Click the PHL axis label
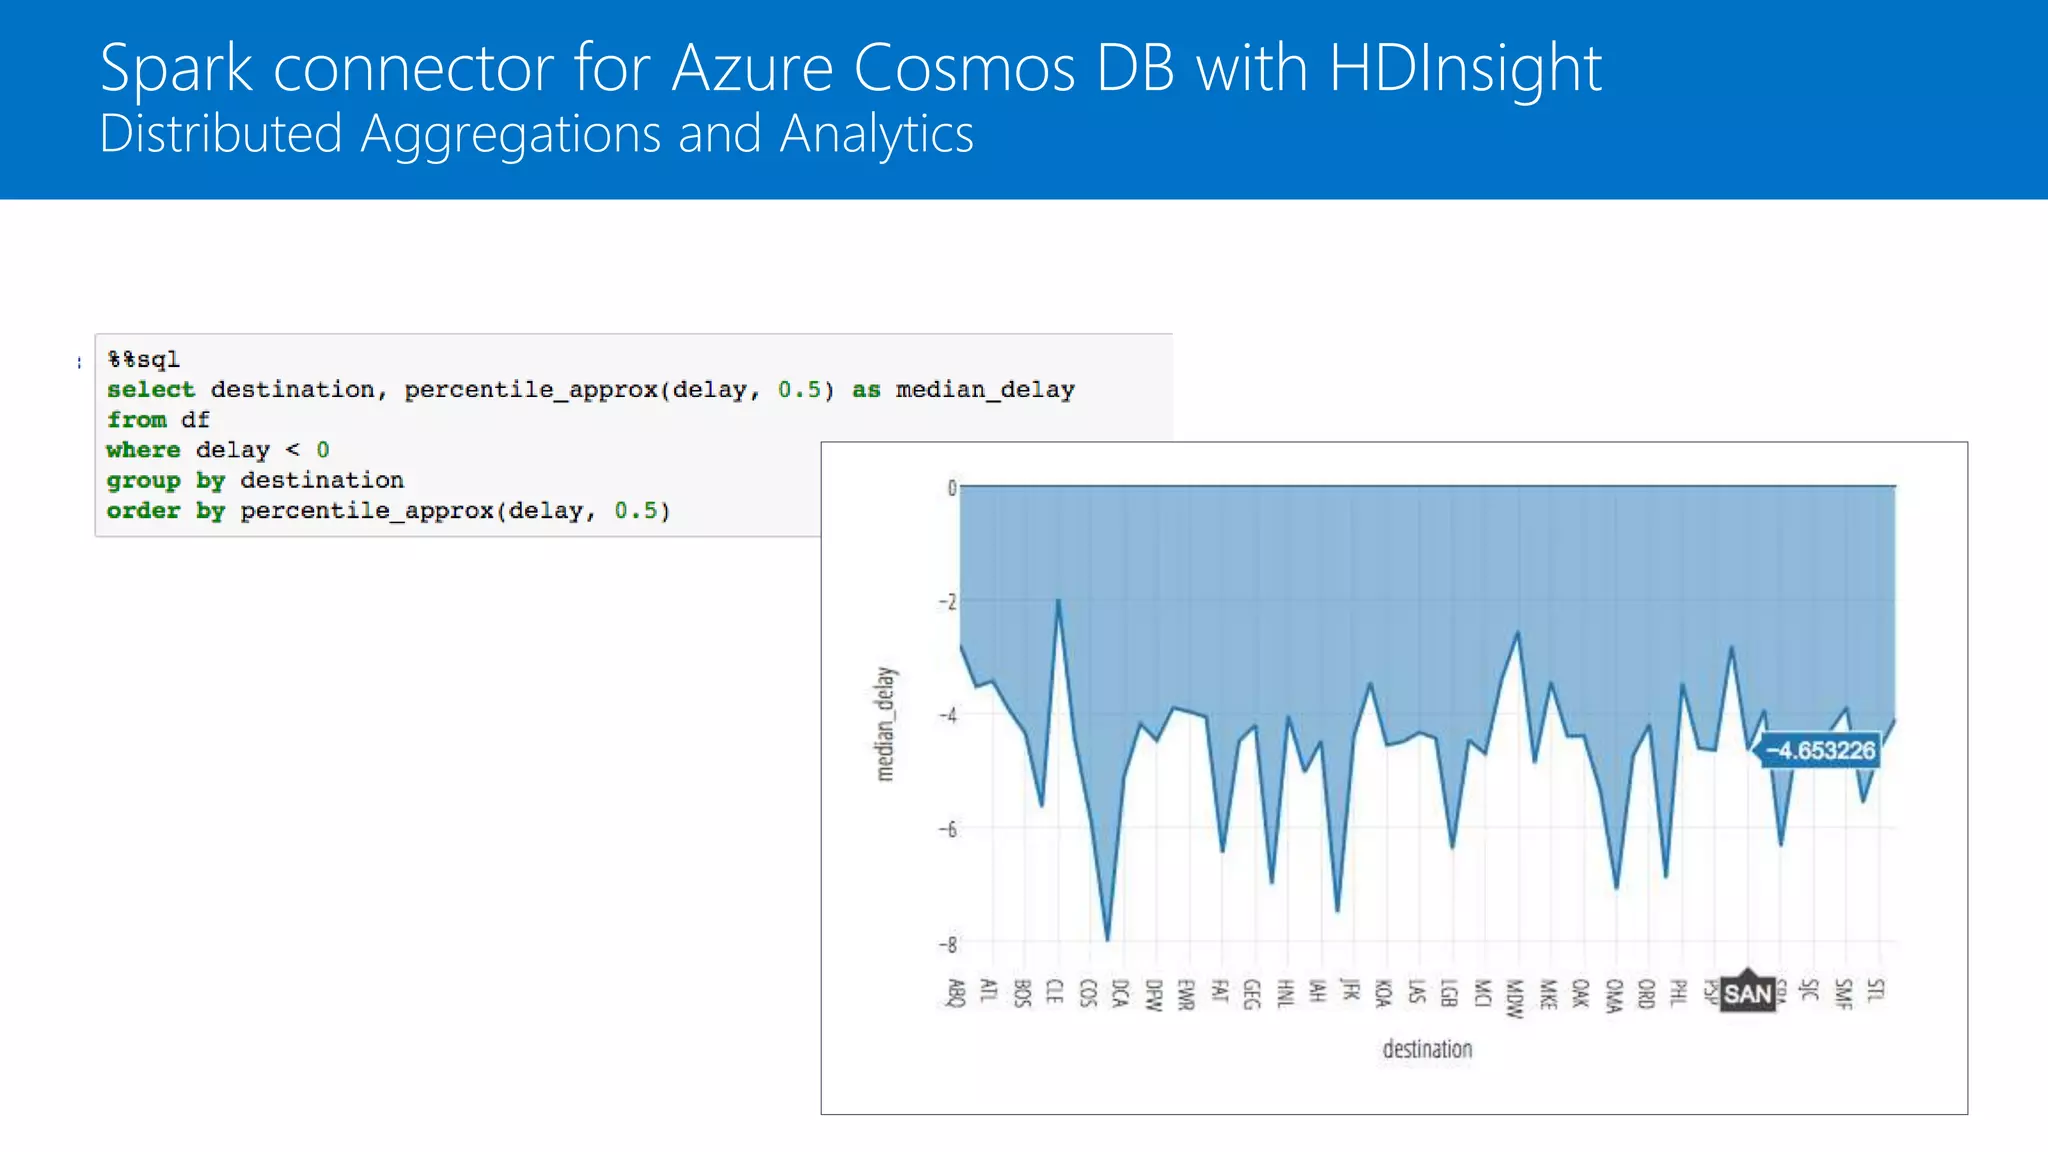The image size is (2048, 1152). click(1679, 991)
